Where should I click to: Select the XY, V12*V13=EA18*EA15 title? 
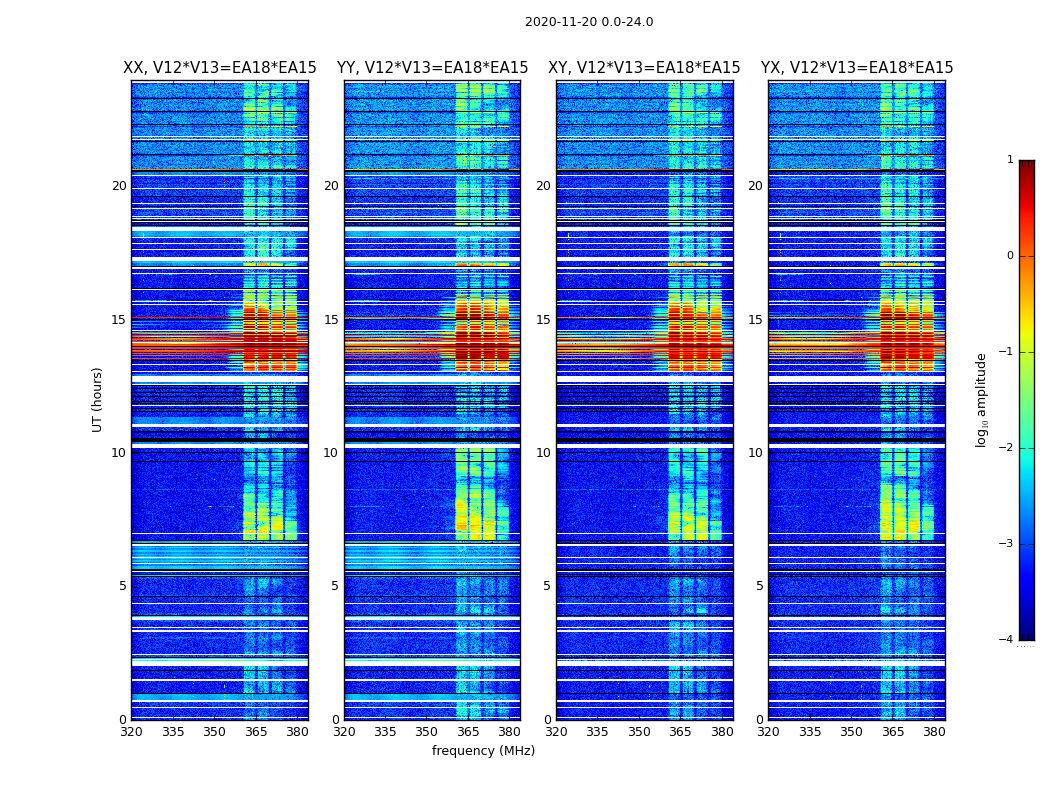pyautogui.click(x=644, y=68)
